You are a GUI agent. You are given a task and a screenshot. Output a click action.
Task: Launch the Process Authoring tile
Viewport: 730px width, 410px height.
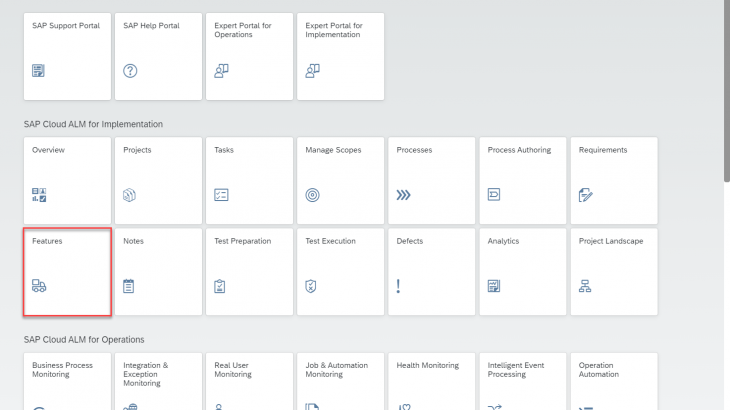(x=521, y=180)
